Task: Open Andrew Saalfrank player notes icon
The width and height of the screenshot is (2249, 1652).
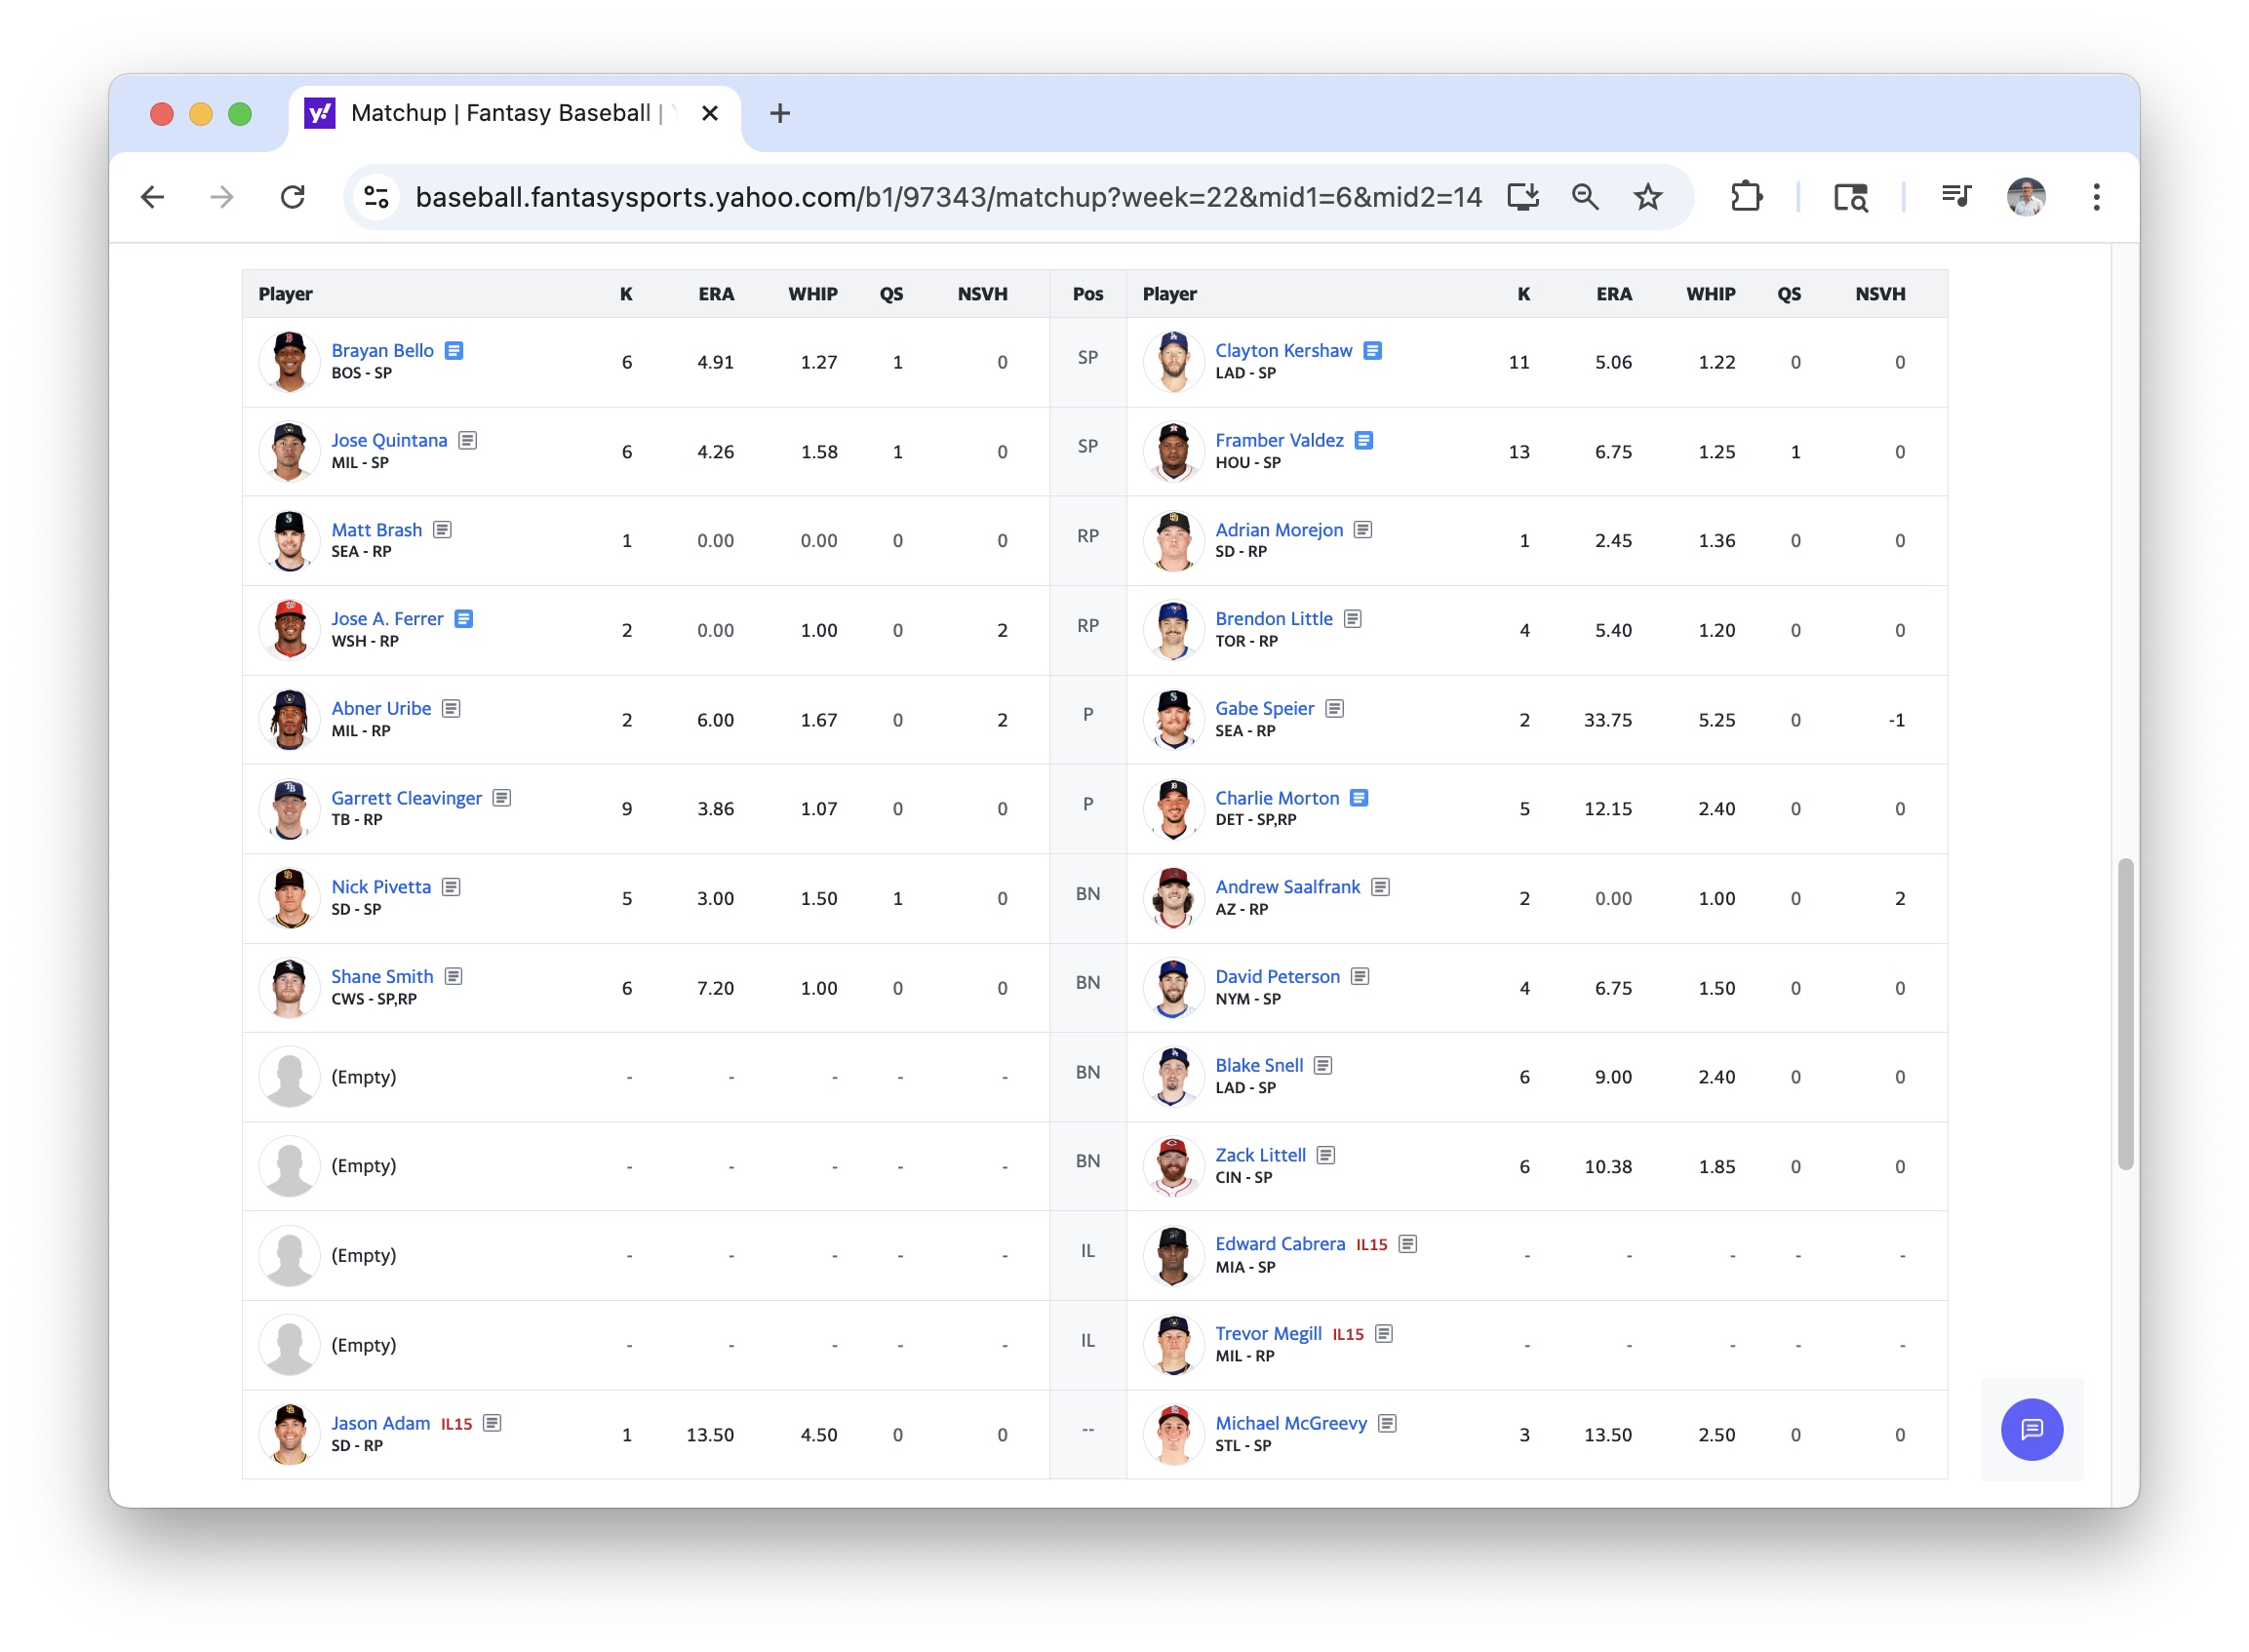Action: click(1381, 887)
